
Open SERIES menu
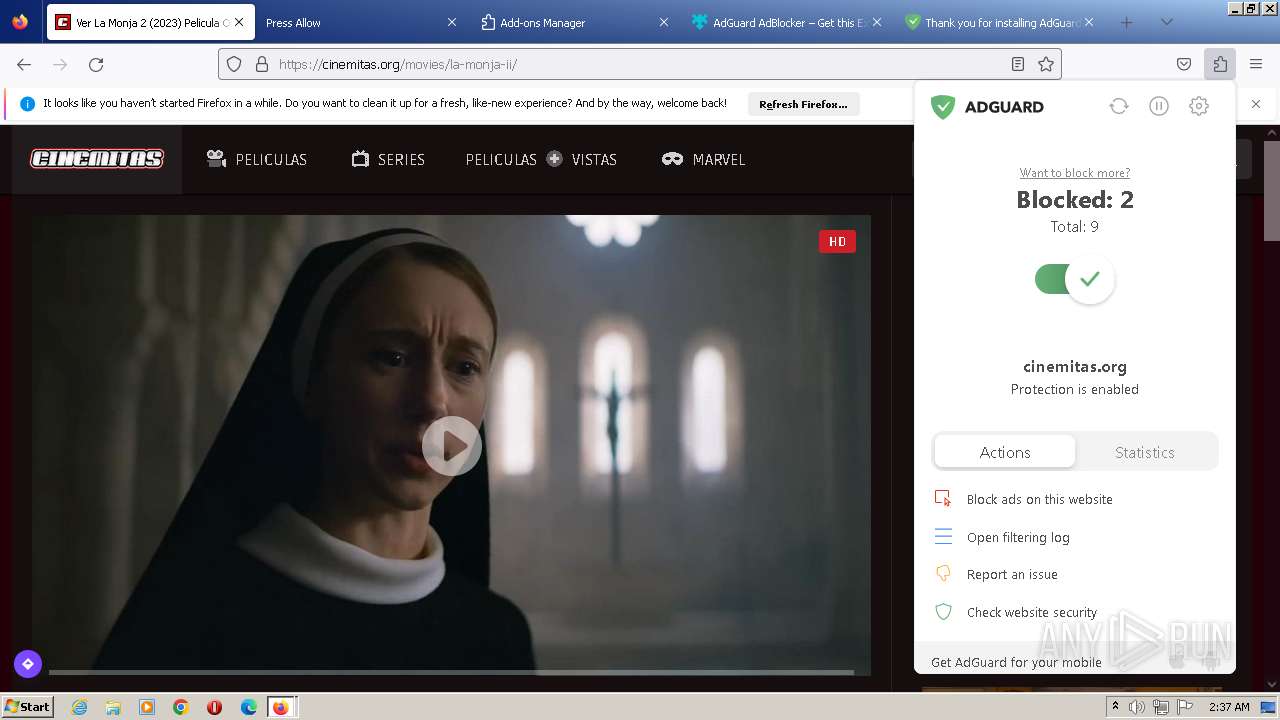pos(388,159)
